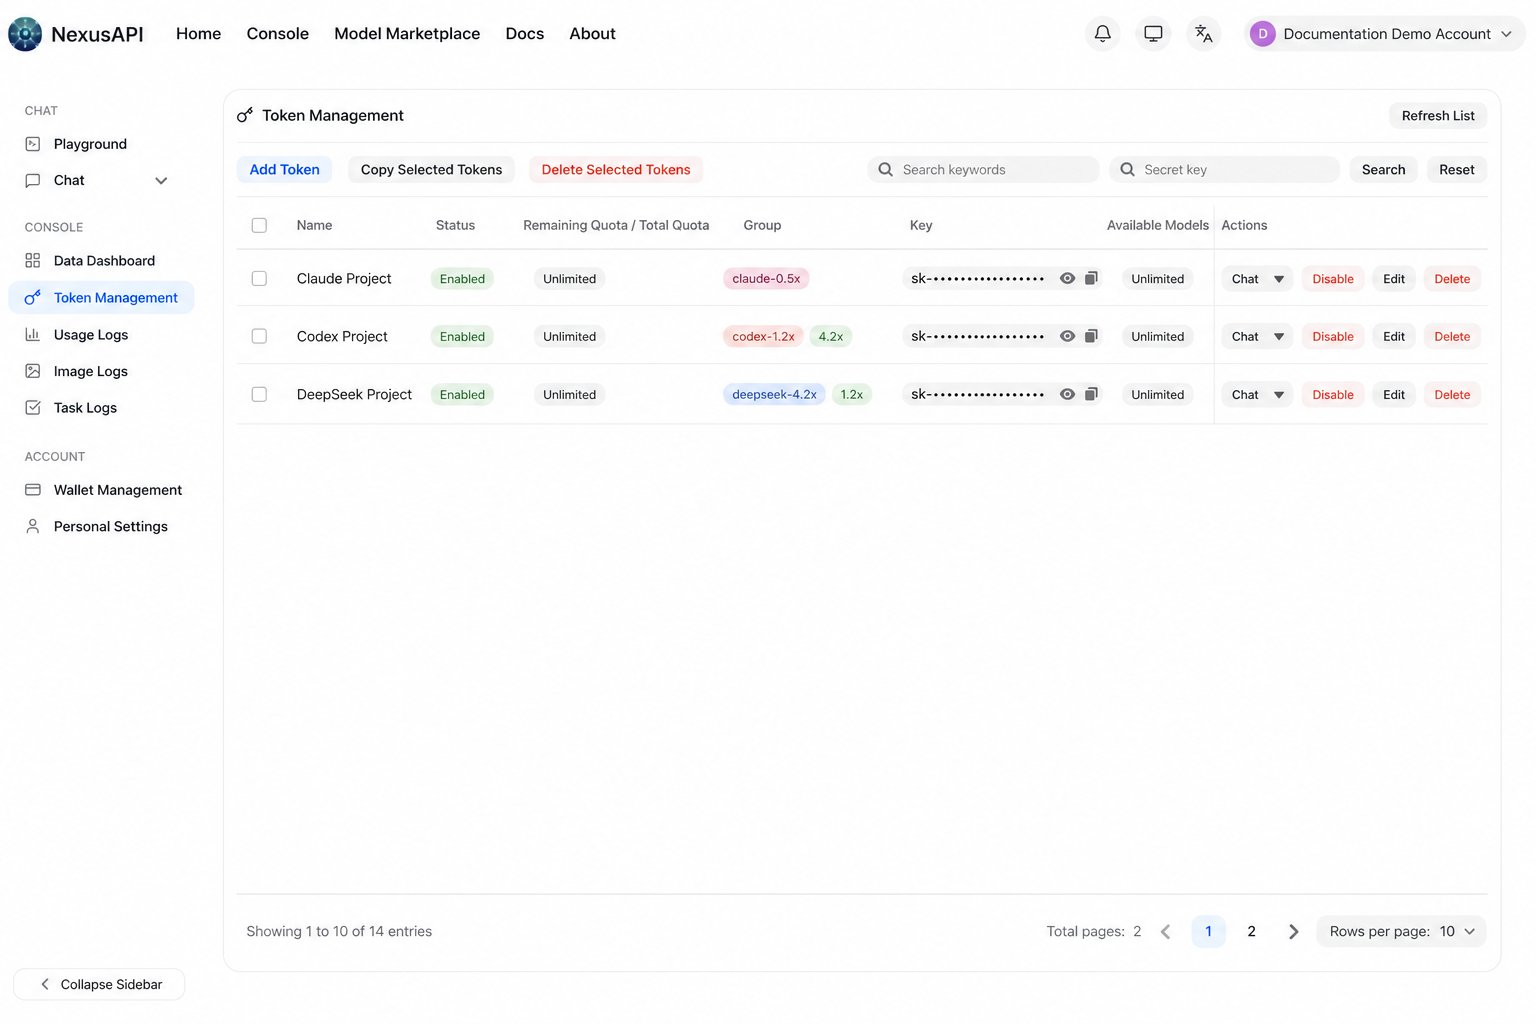Click the Data Dashboard grid icon

(x=33, y=261)
